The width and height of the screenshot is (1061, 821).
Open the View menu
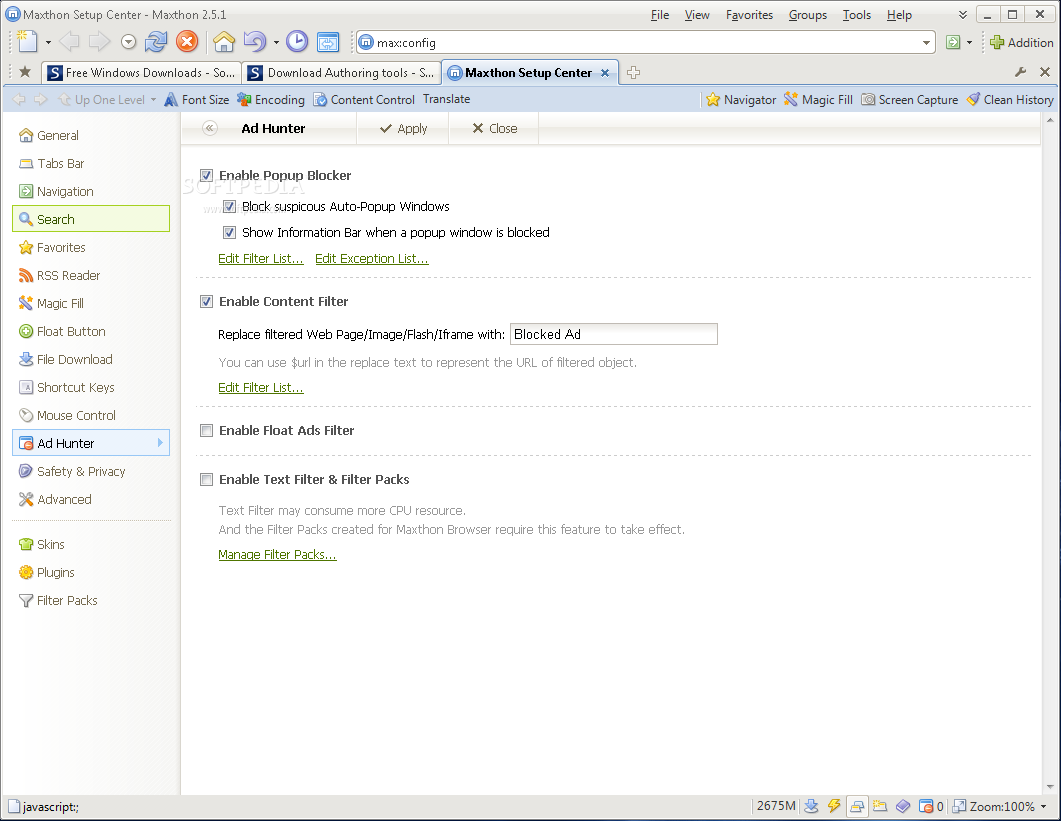(x=697, y=15)
